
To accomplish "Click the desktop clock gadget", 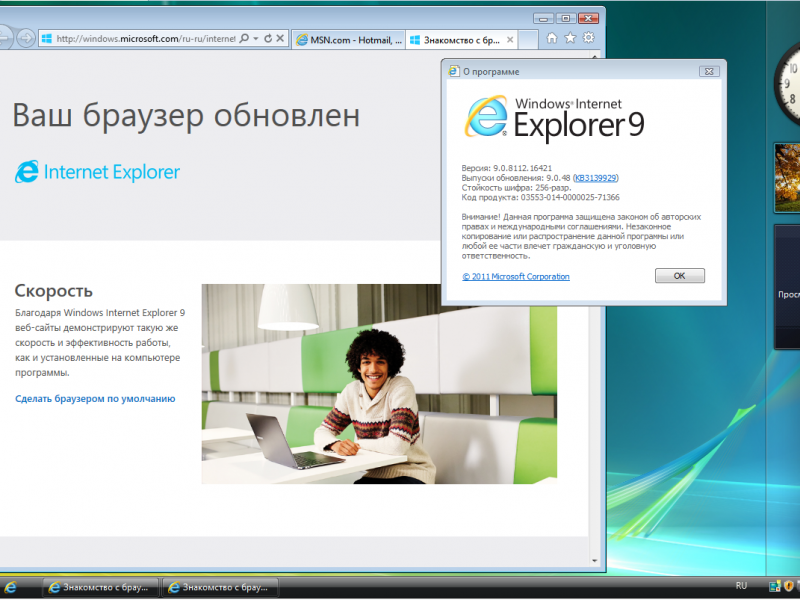I will tap(787, 84).
